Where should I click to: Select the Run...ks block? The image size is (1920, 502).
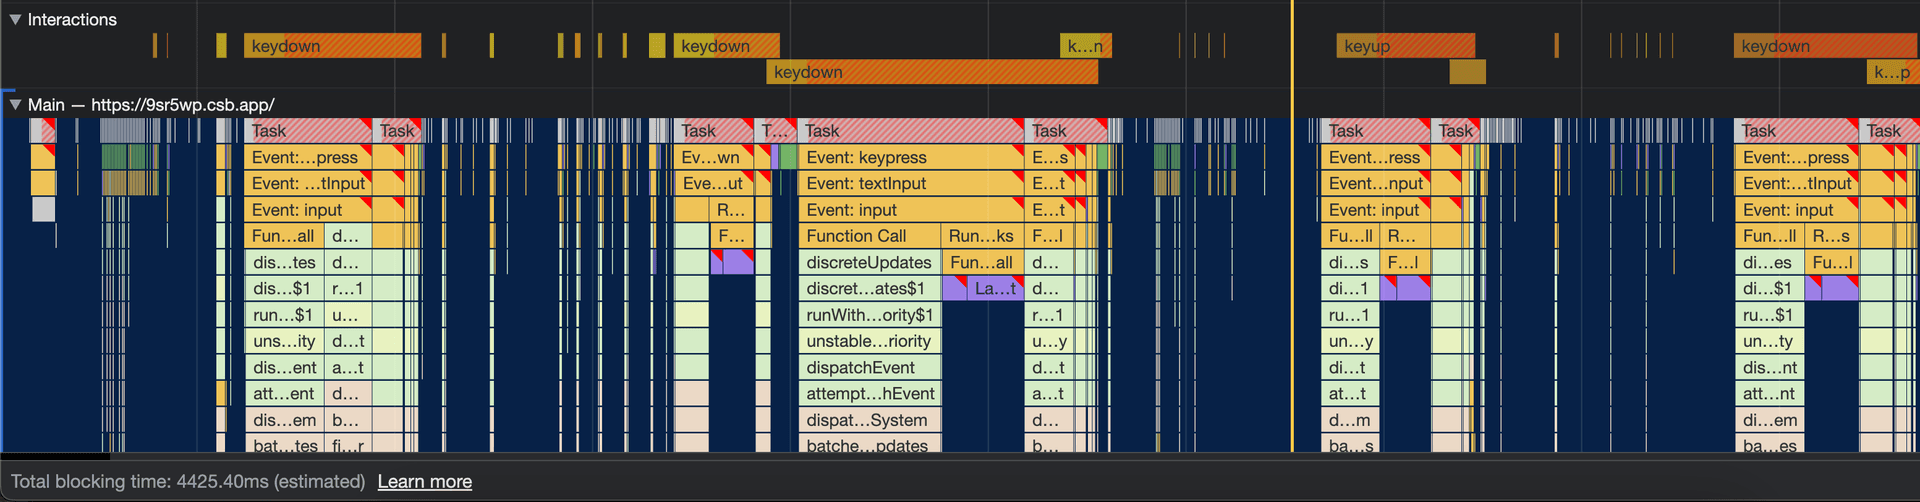[981, 236]
